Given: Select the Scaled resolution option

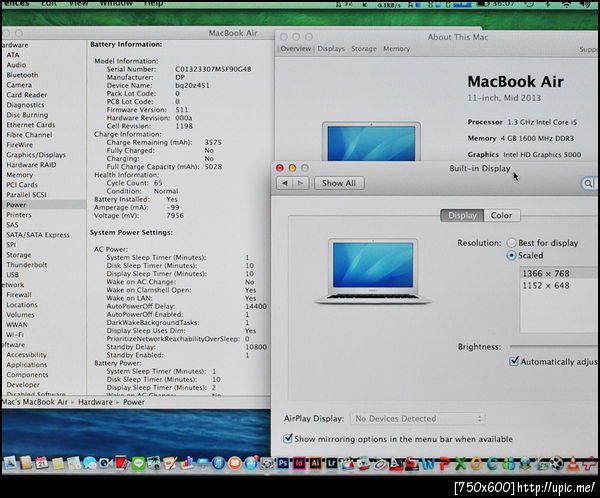Looking at the screenshot, I should 511,255.
